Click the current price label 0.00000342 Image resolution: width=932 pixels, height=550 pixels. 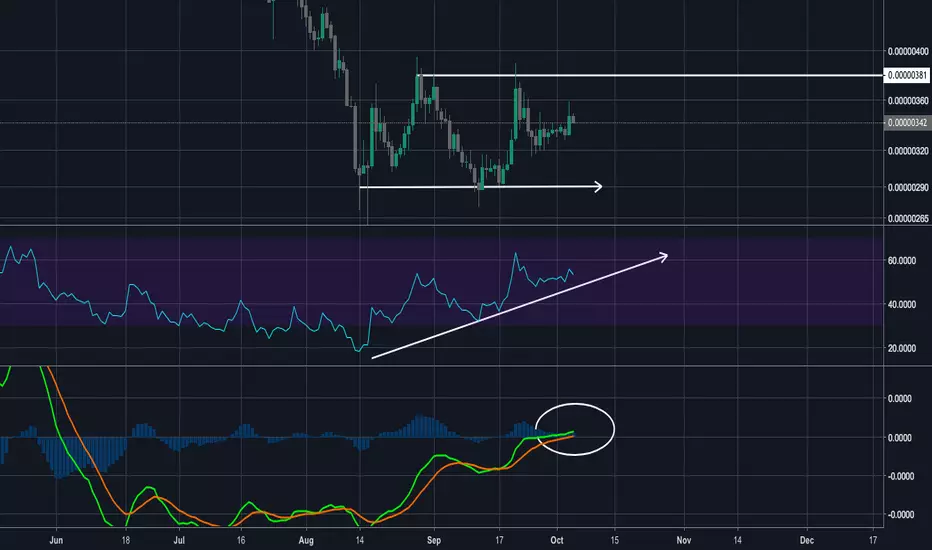(907, 122)
